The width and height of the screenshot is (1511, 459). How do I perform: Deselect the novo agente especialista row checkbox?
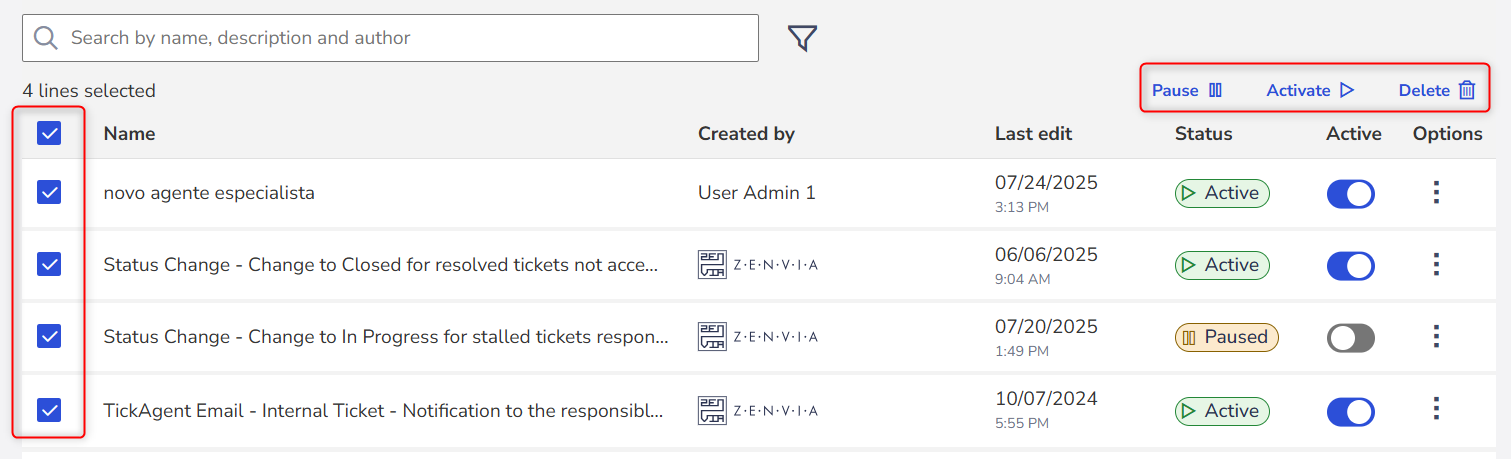pyautogui.click(x=49, y=192)
